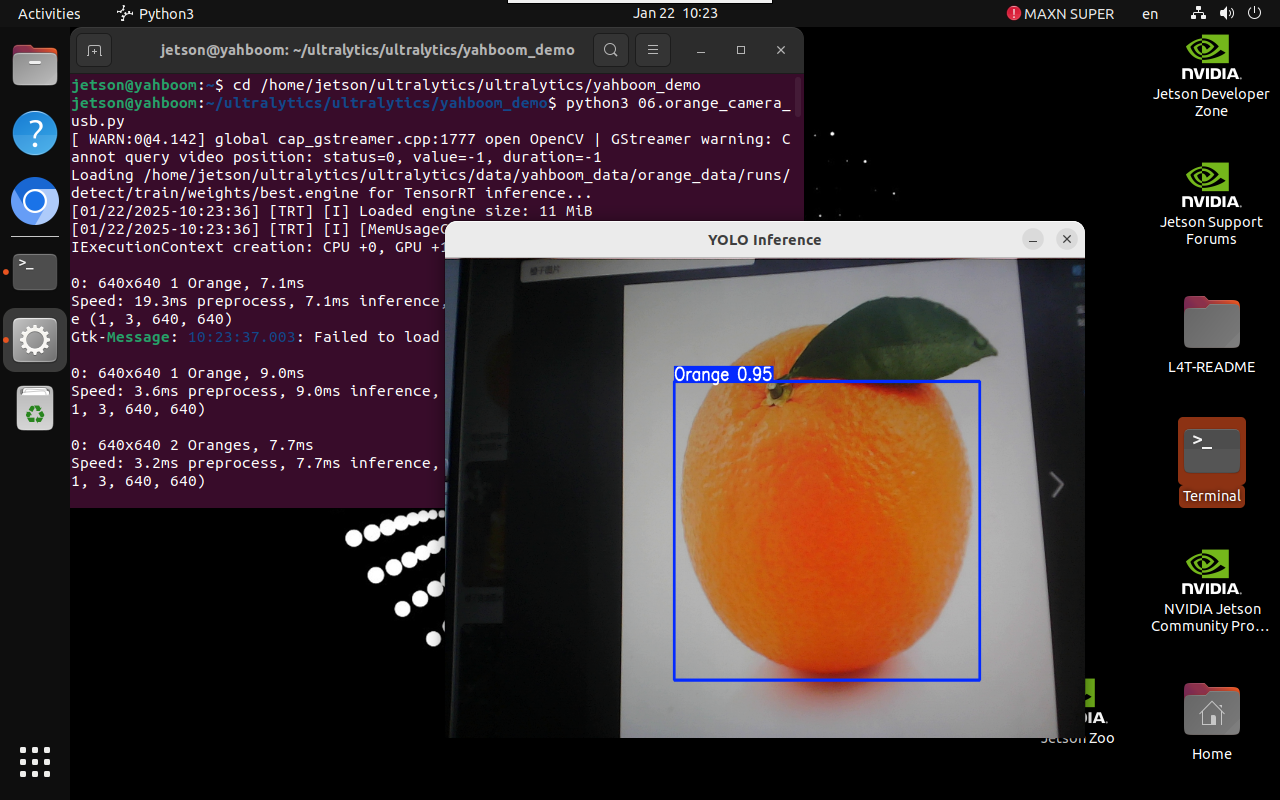Open Jetson Developer Zone desktop shortcut

(1211, 76)
